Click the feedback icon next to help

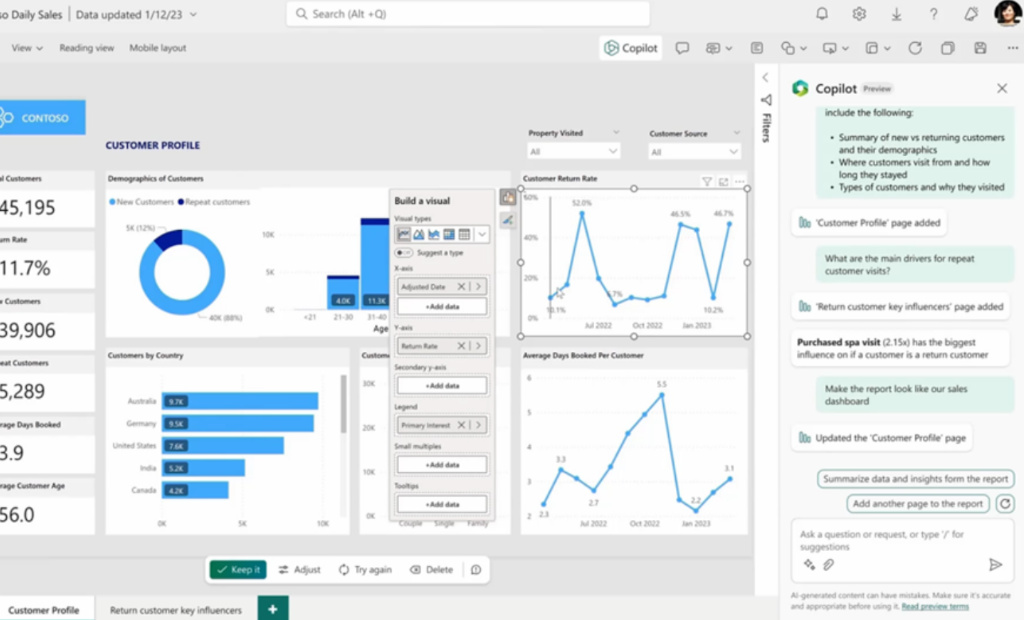[971, 14]
